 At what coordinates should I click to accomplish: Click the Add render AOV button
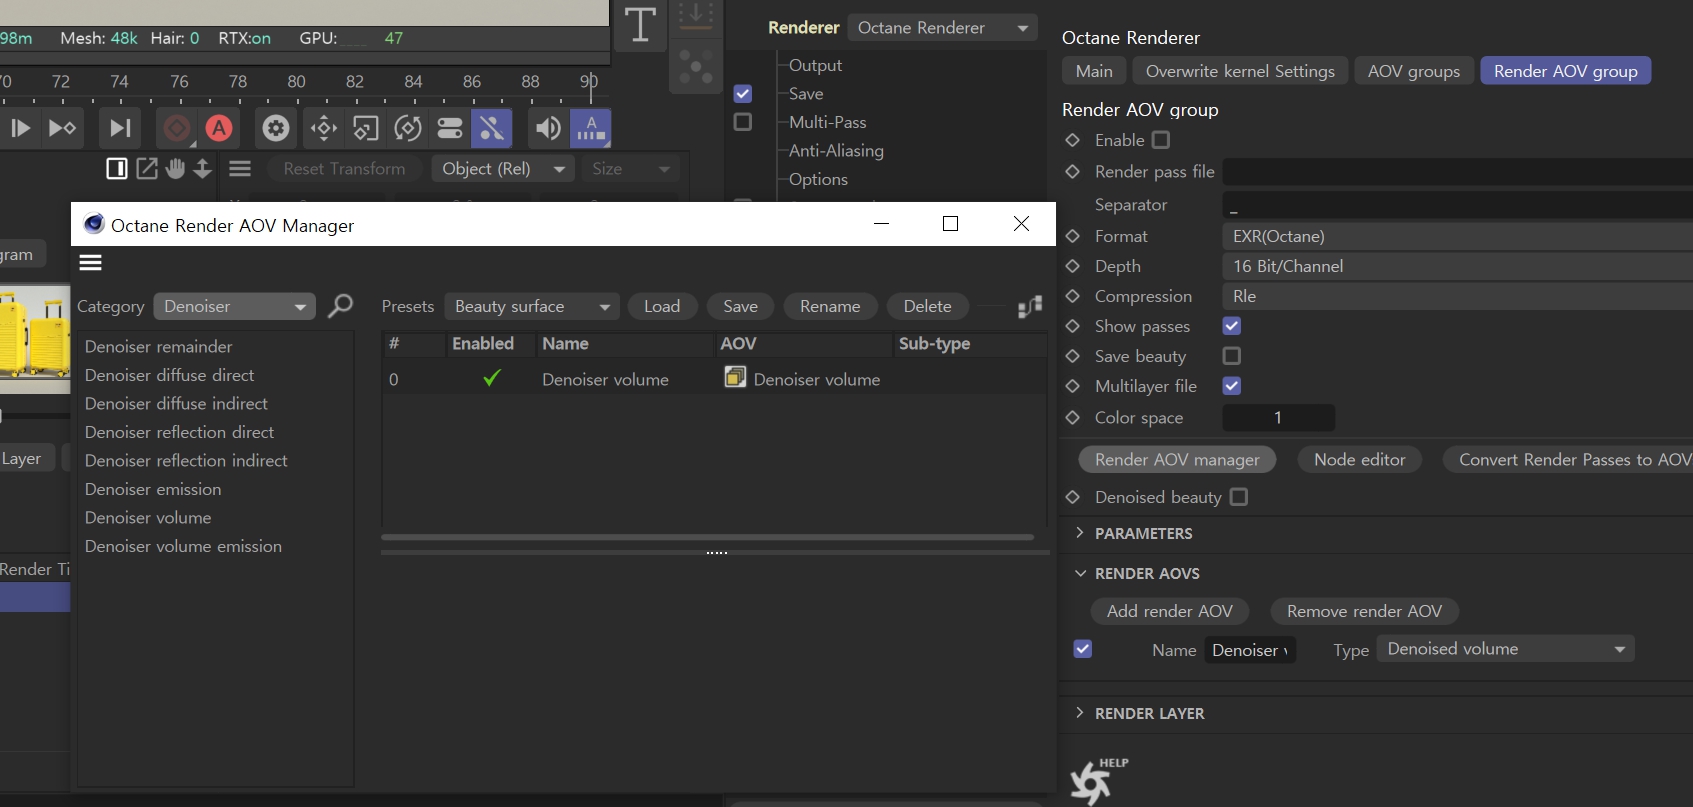point(1170,611)
